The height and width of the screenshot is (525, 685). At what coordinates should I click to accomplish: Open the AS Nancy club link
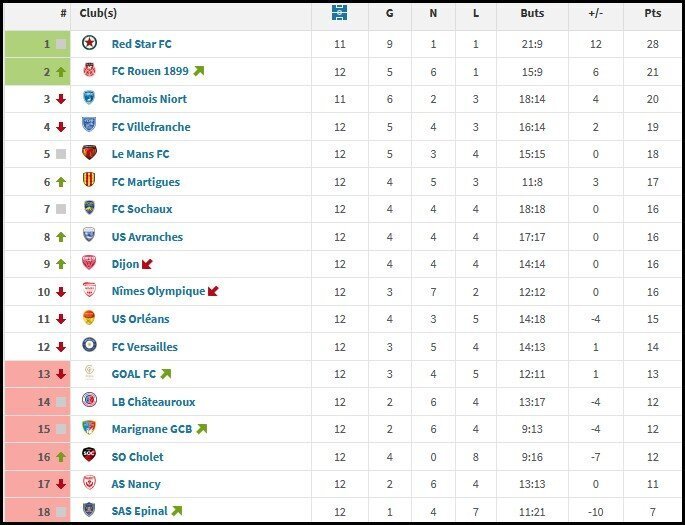click(x=136, y=484)
